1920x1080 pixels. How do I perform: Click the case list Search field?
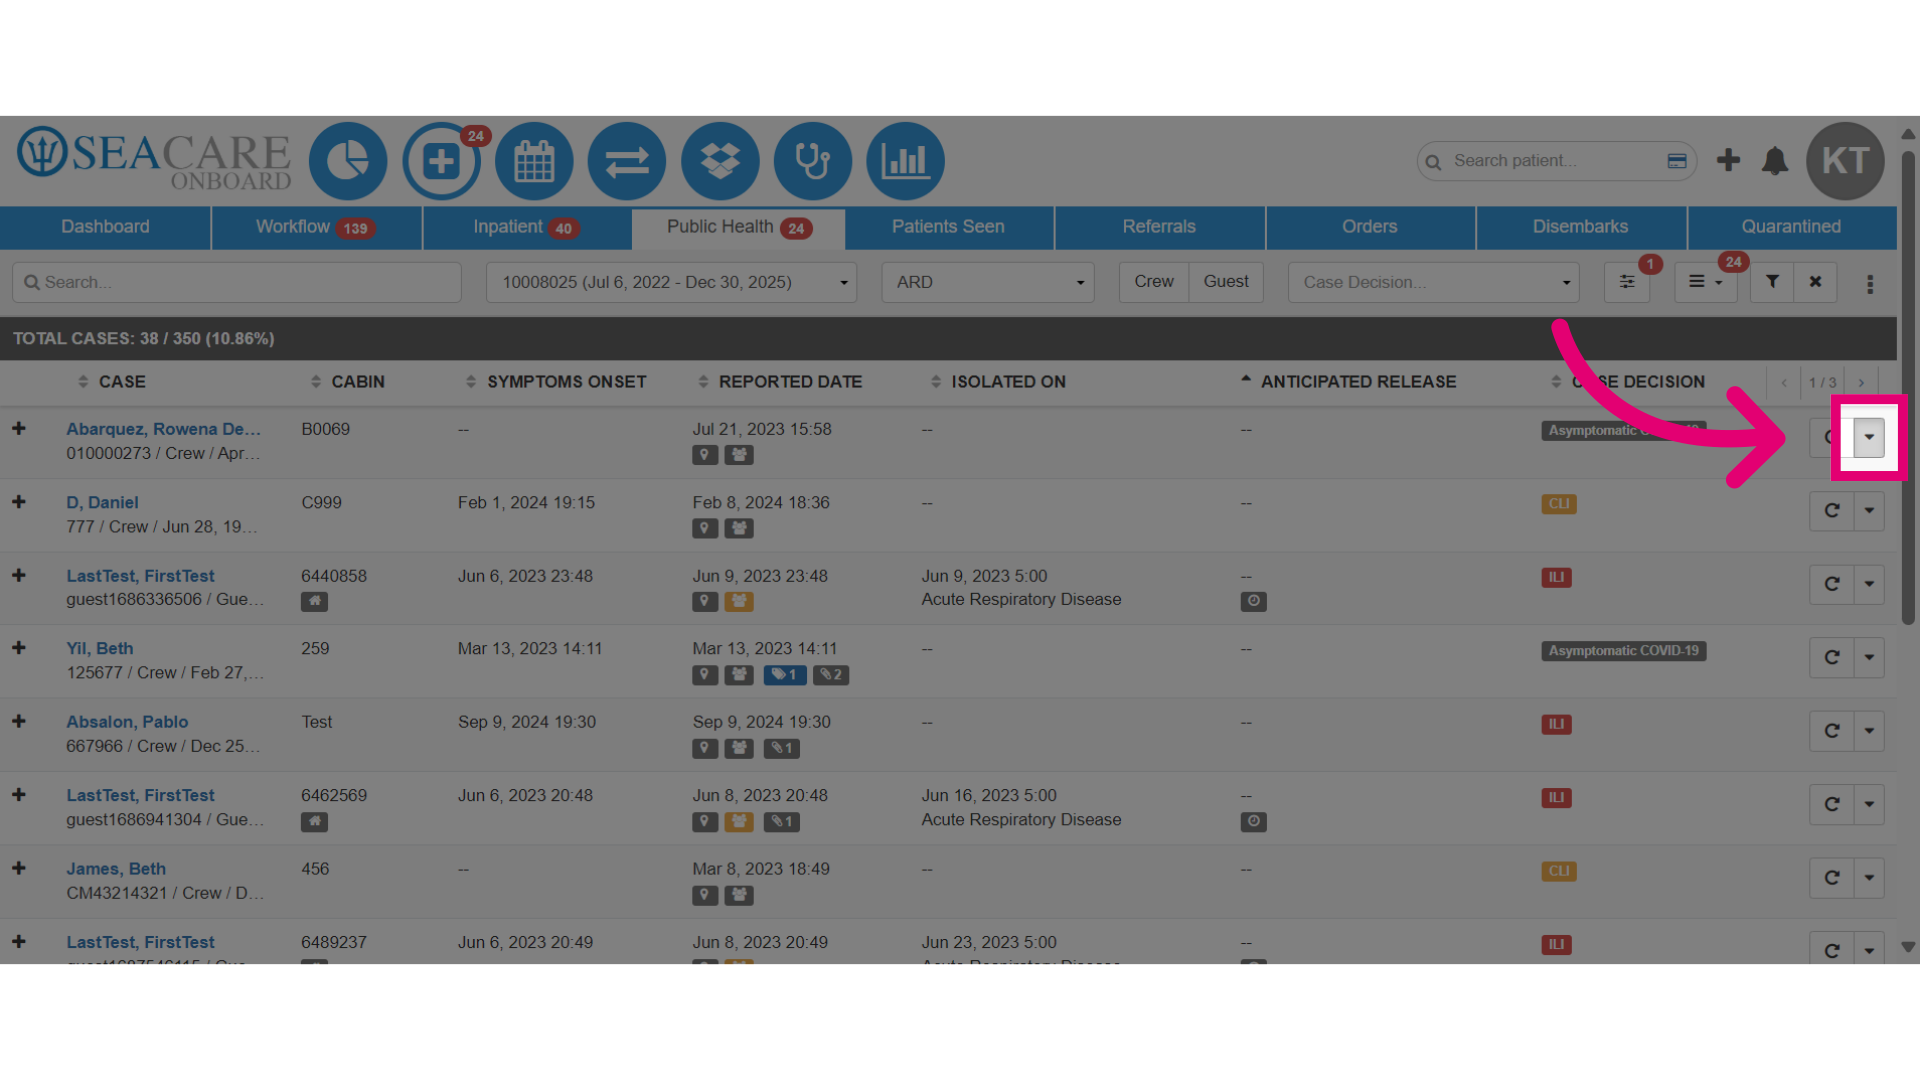click(237, 282)
